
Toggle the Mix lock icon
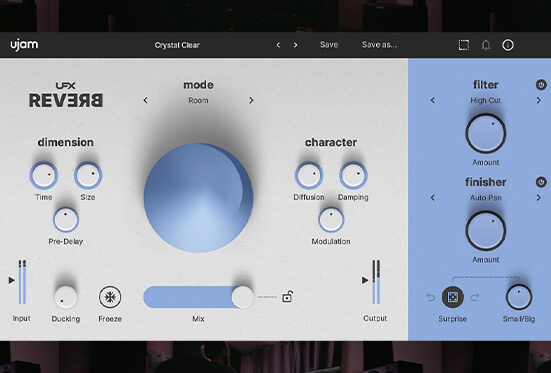287,297
